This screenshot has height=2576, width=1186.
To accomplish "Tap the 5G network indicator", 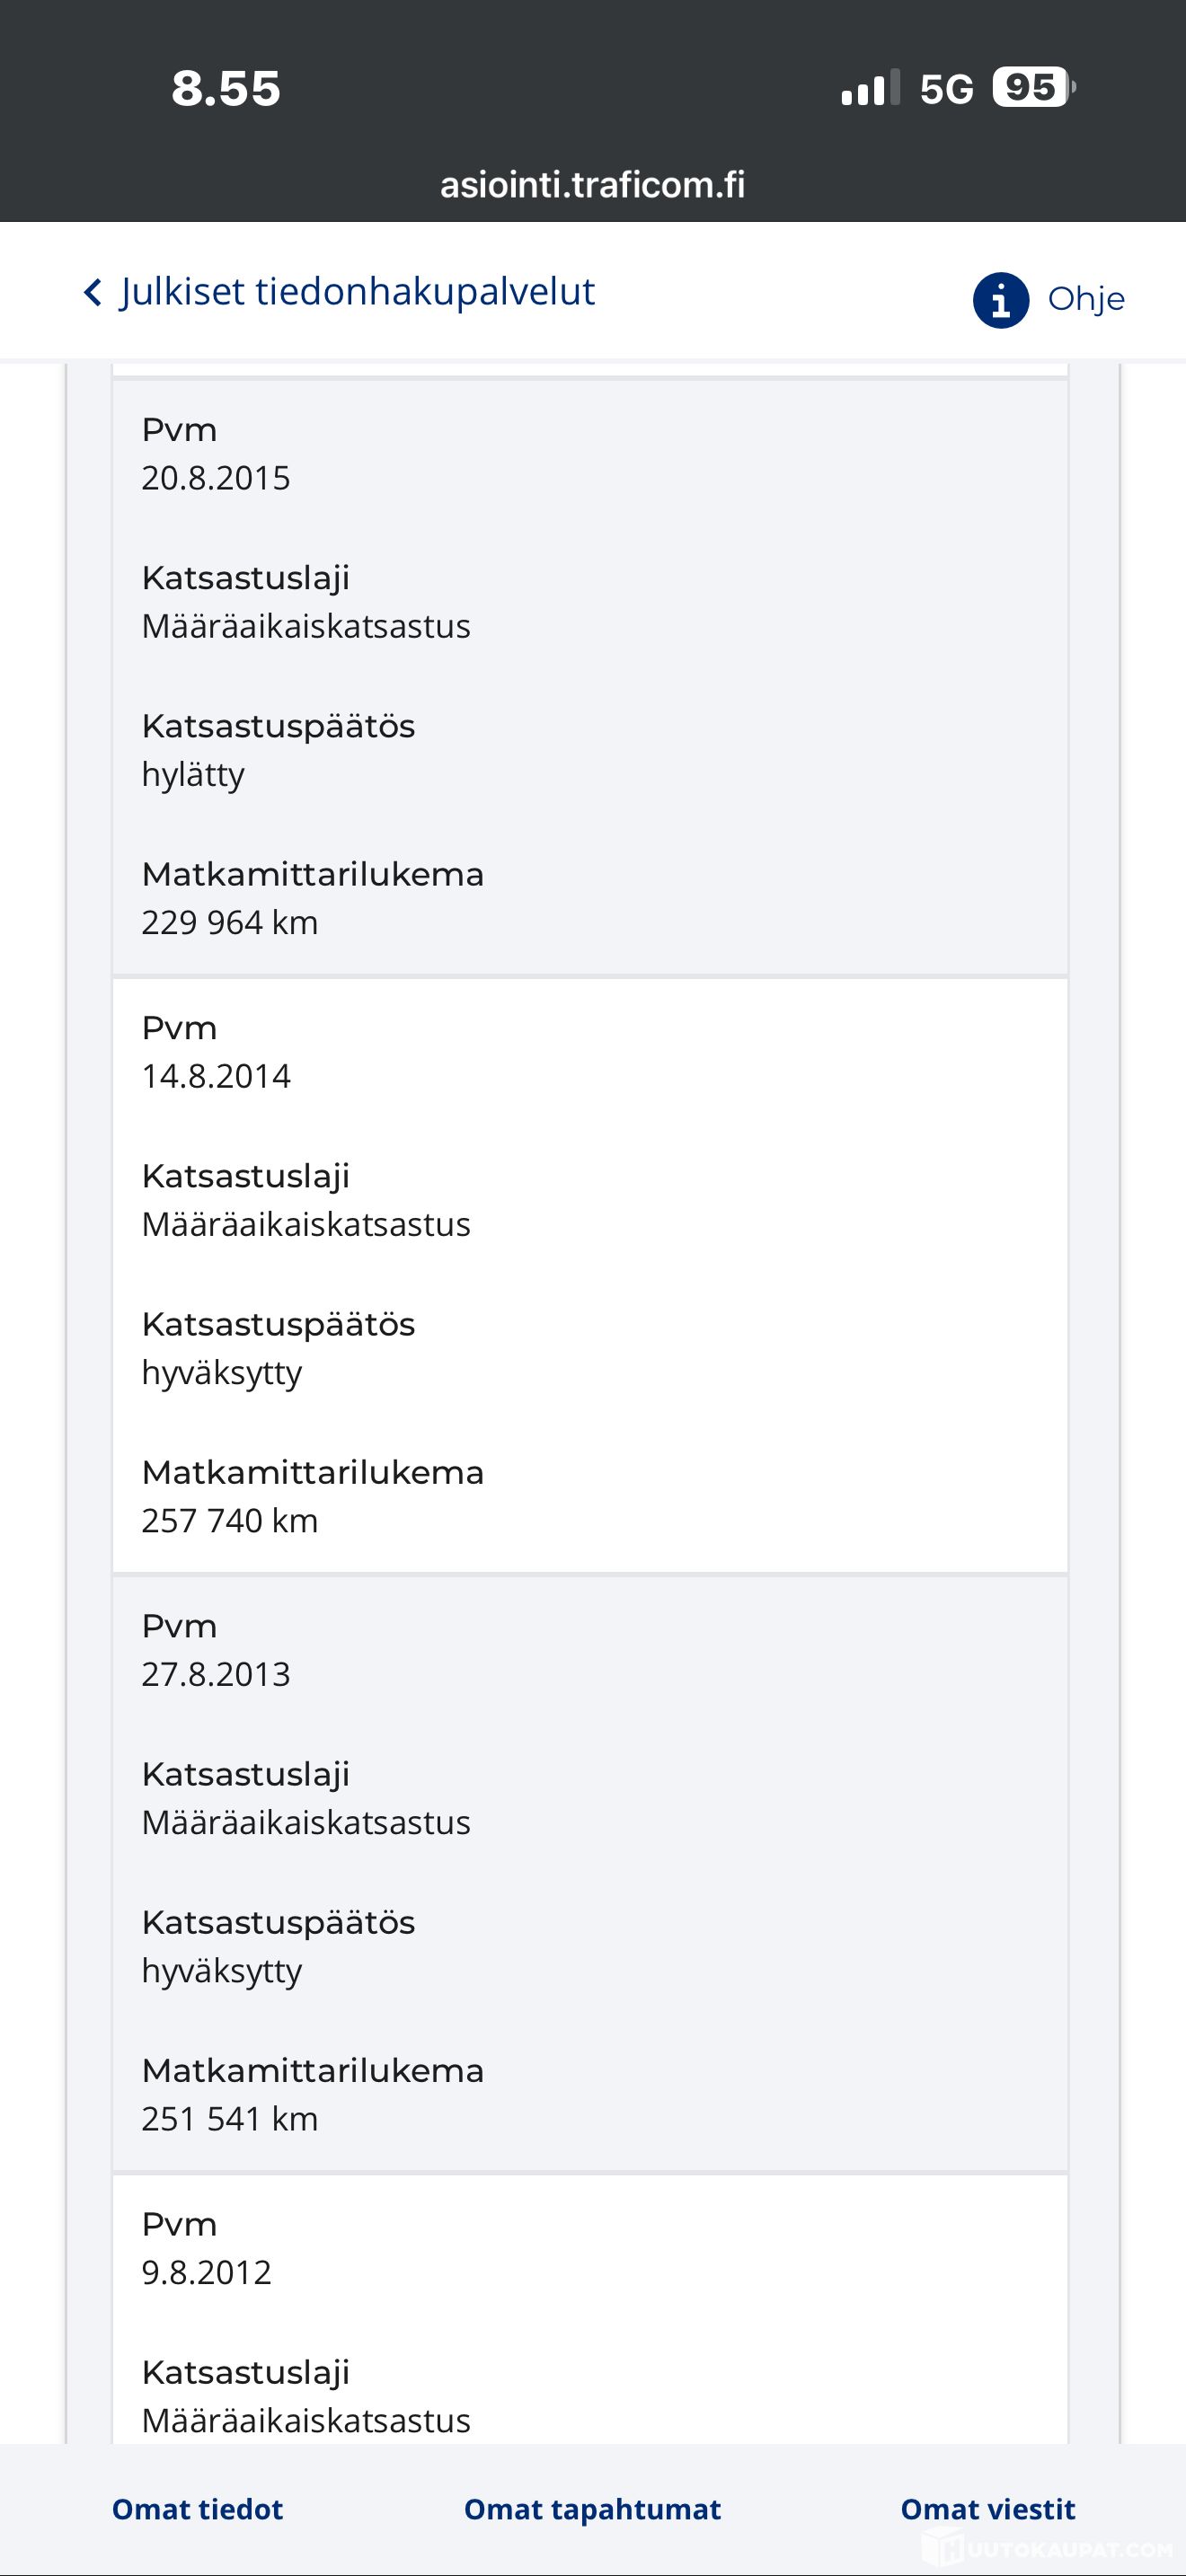I will point(946,90).
